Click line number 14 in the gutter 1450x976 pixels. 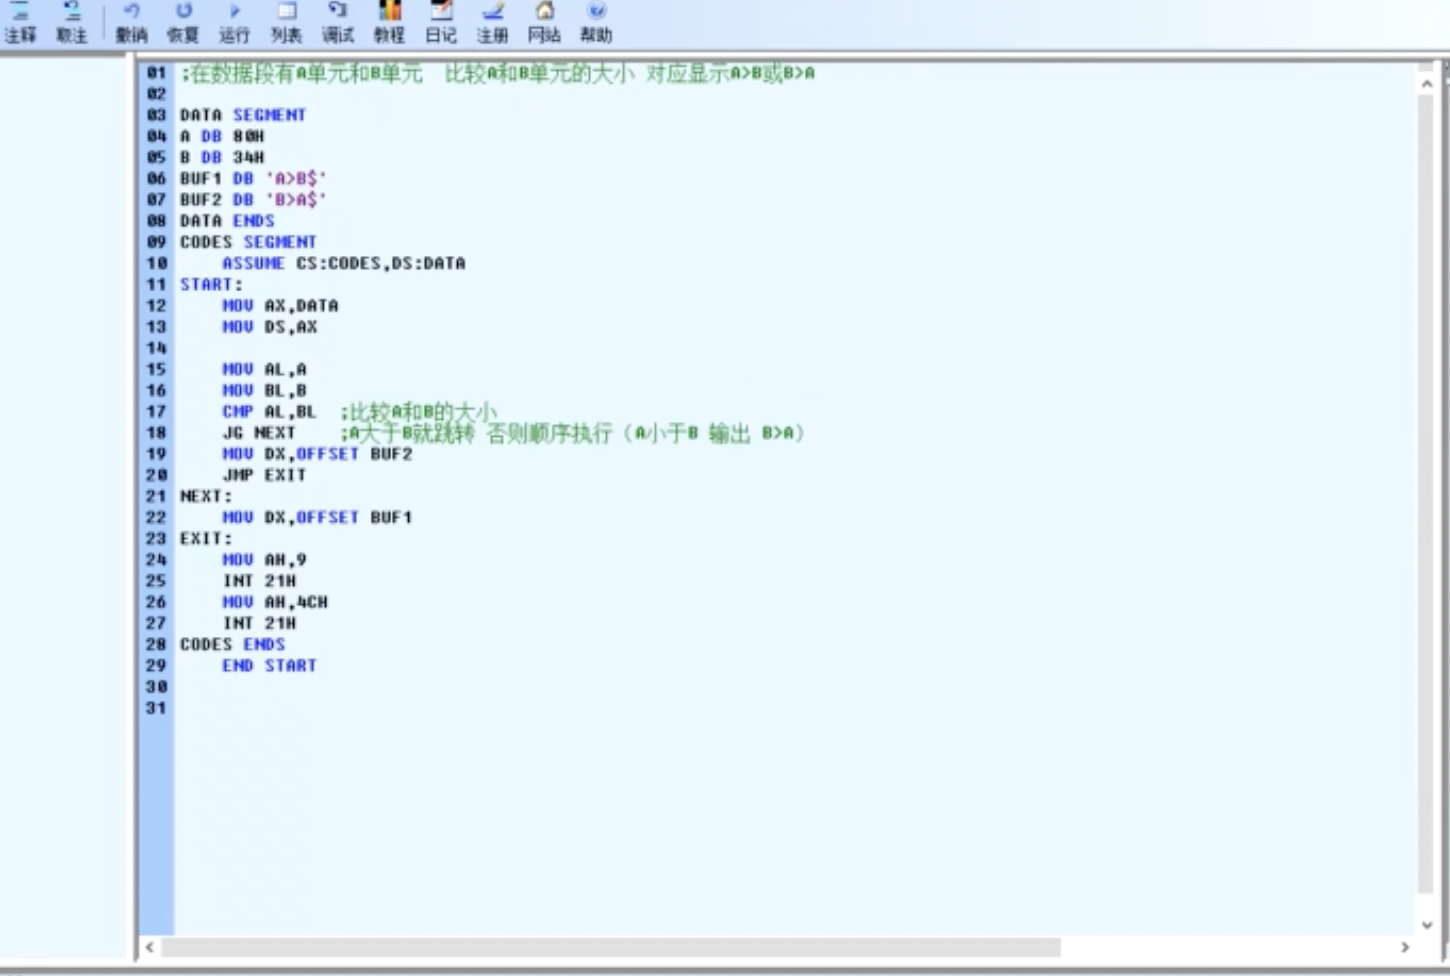point(156,348)
